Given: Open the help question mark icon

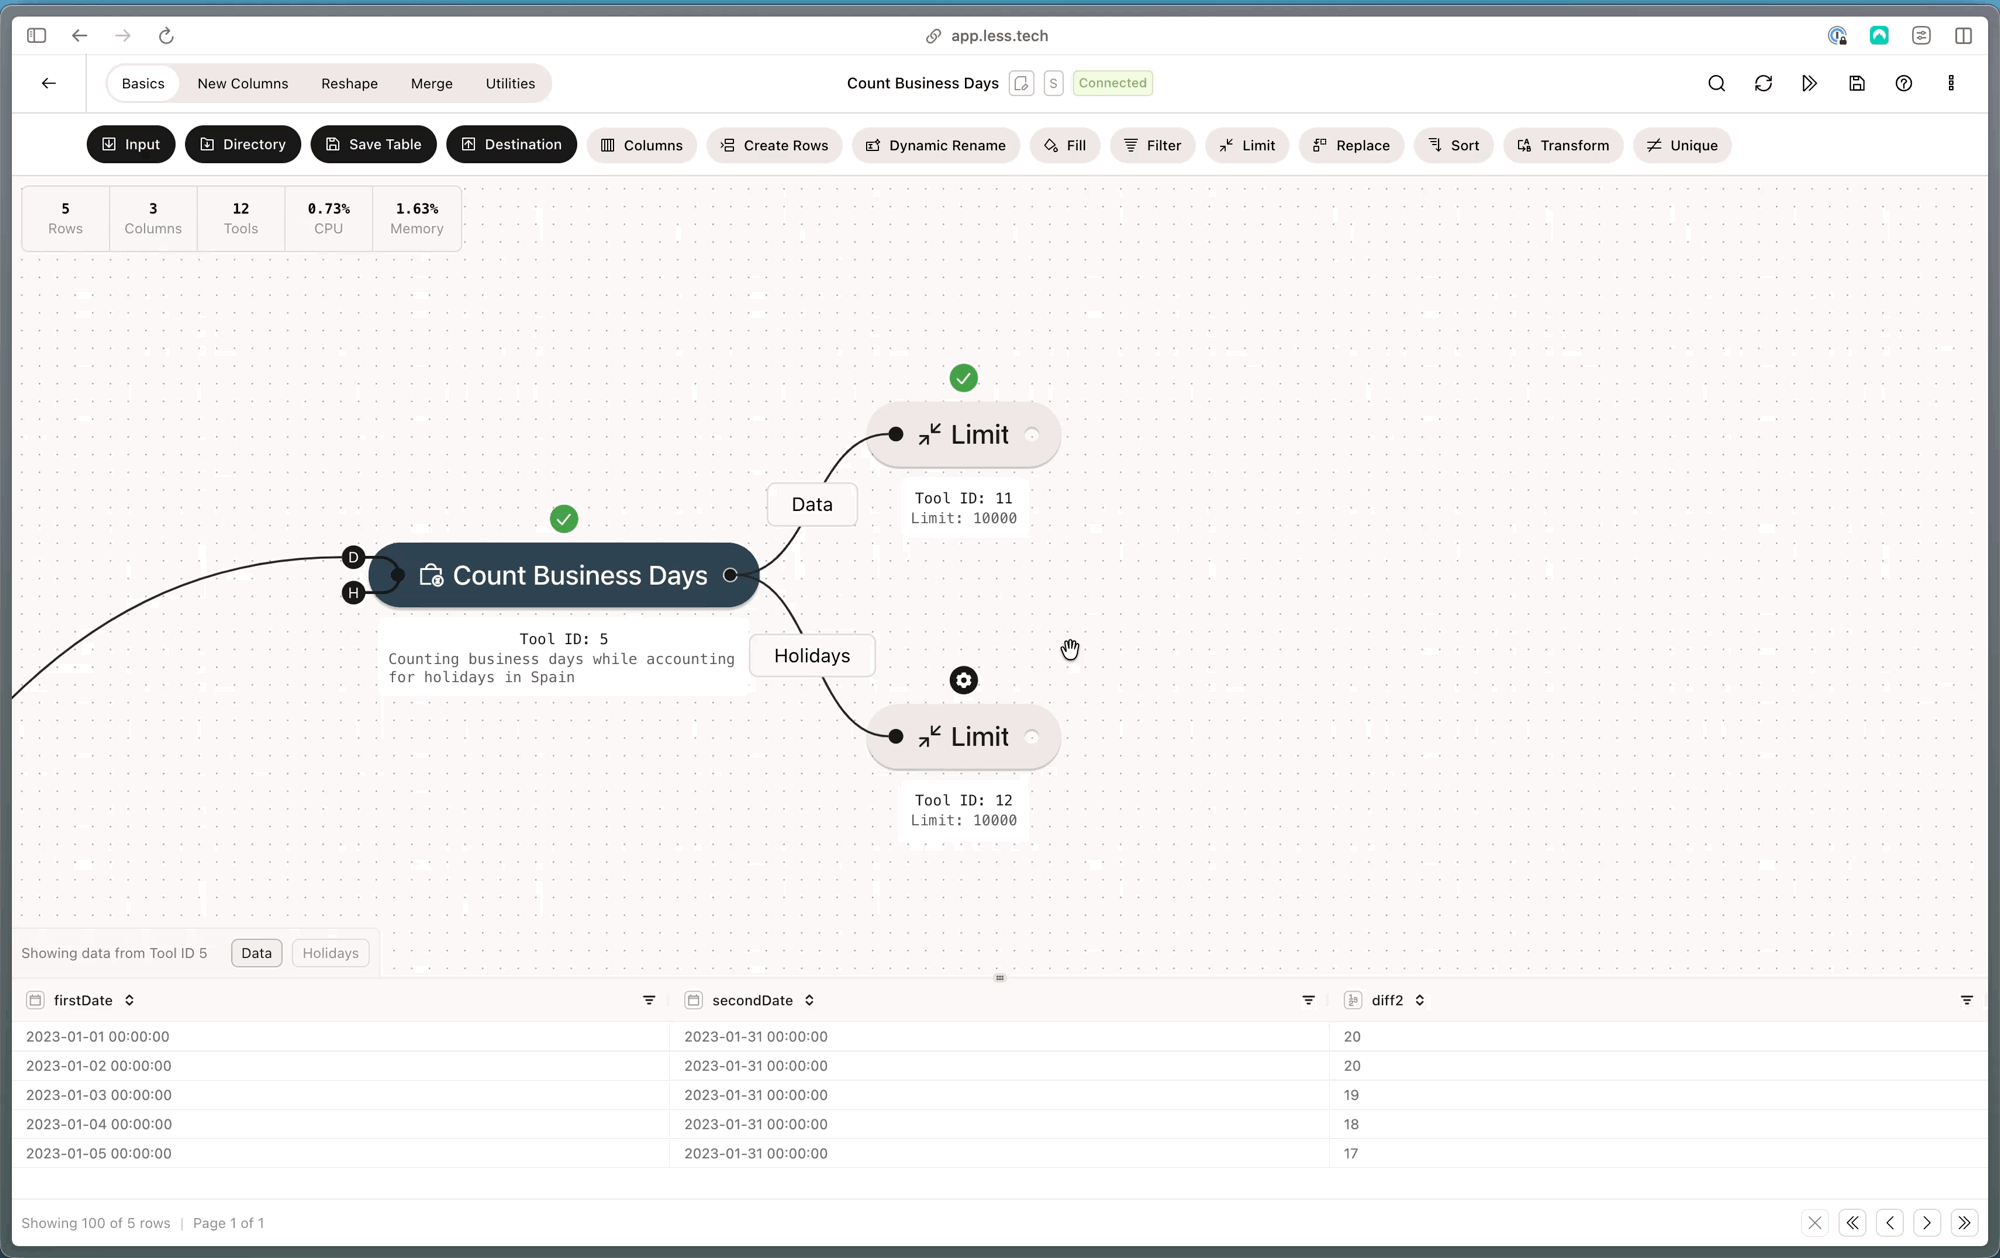Looking at the screenshot, I should (x=1903, y=83).
